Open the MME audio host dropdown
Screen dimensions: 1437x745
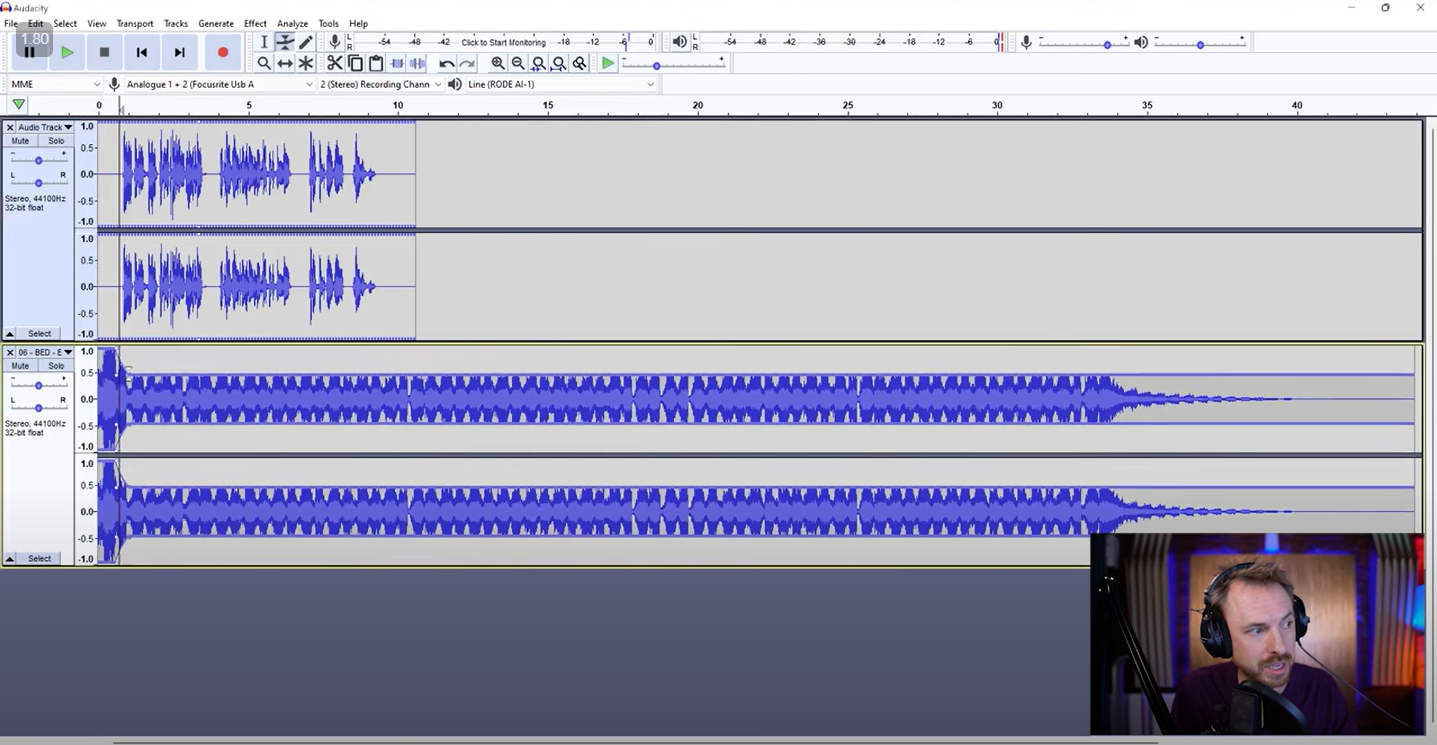[55, 84]
